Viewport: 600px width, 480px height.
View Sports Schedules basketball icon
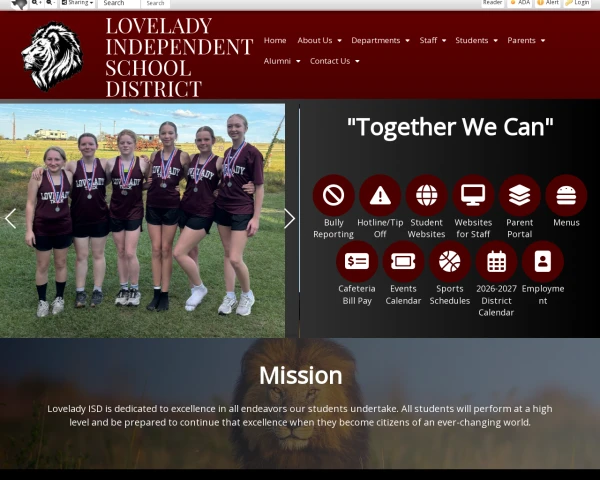coord(450,262)
